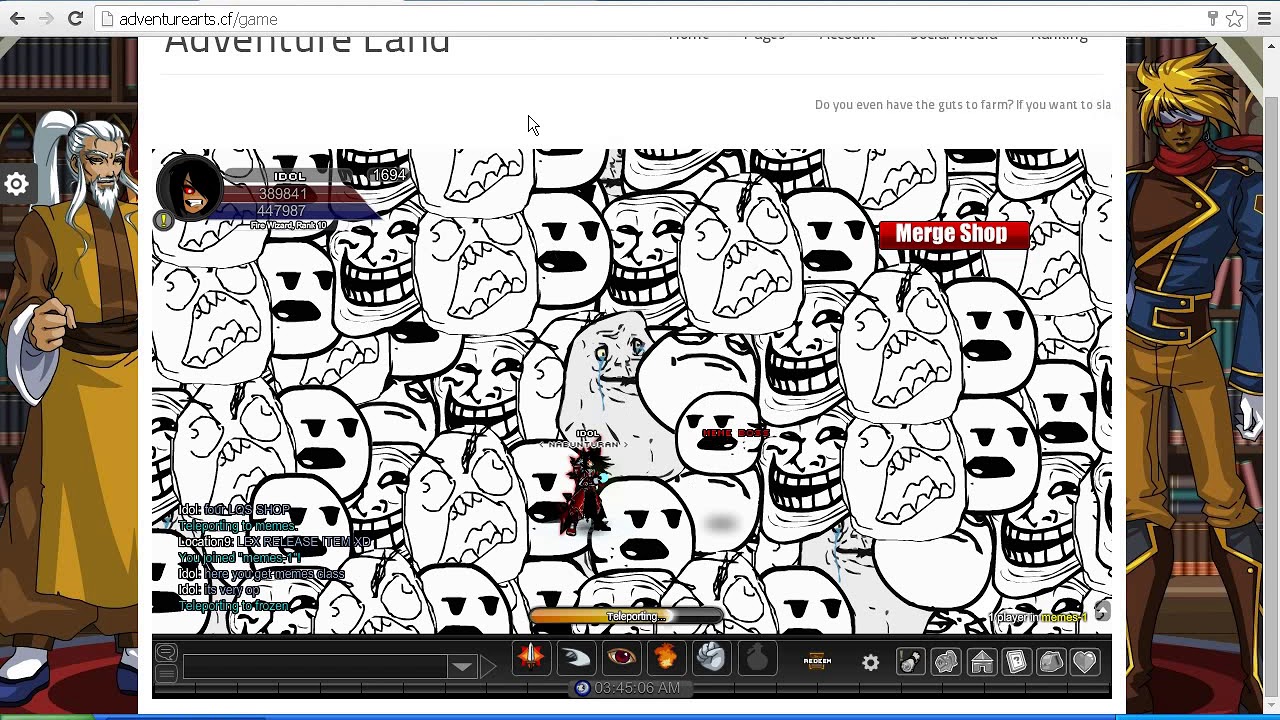This screenshot has height=720, width=1280.
Task: Use the grey fist skill
Action: pyautogui.click(x=711, y=657)
